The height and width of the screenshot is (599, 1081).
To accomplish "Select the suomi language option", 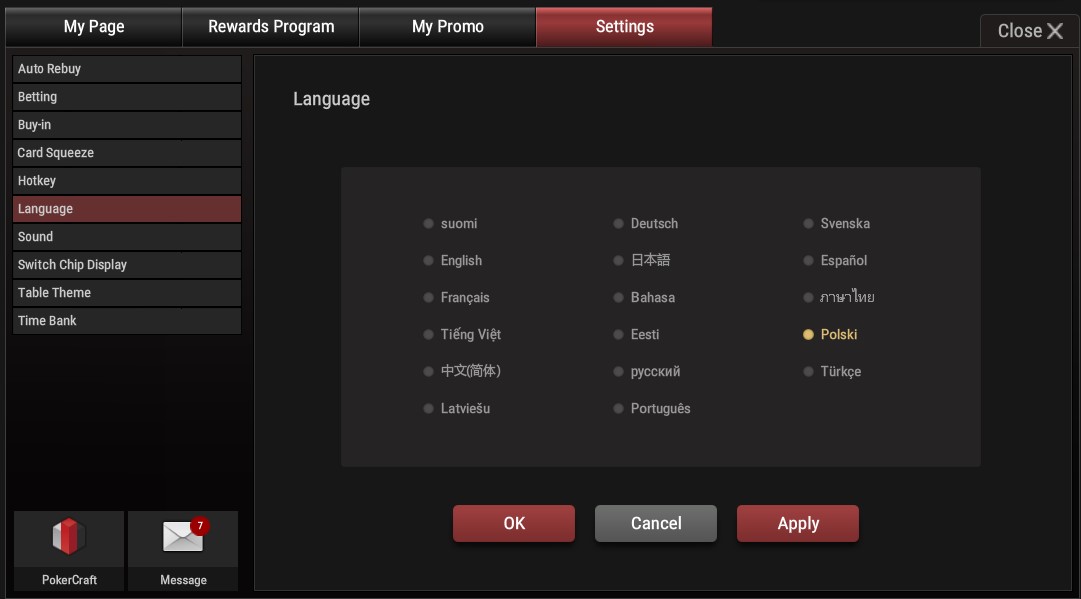I will pos(429,224).
